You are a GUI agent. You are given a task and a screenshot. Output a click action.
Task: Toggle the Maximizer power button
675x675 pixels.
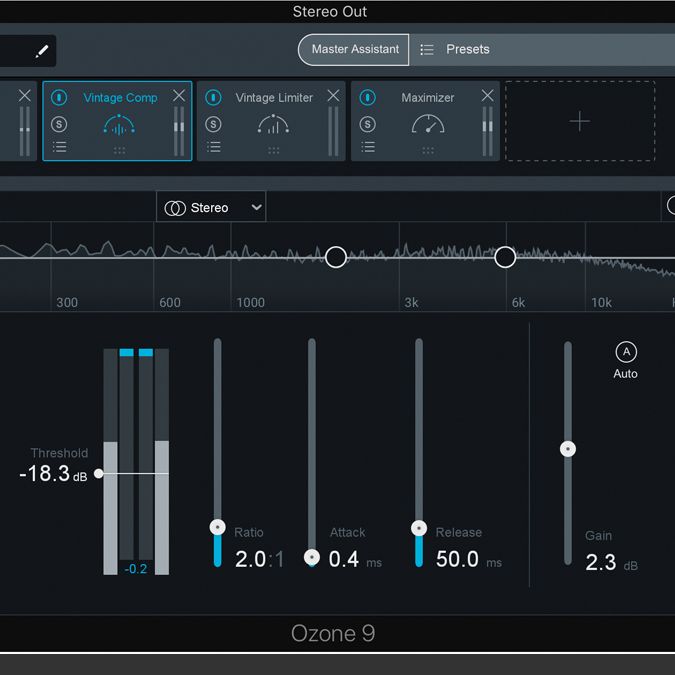click(x=367, y=97)
